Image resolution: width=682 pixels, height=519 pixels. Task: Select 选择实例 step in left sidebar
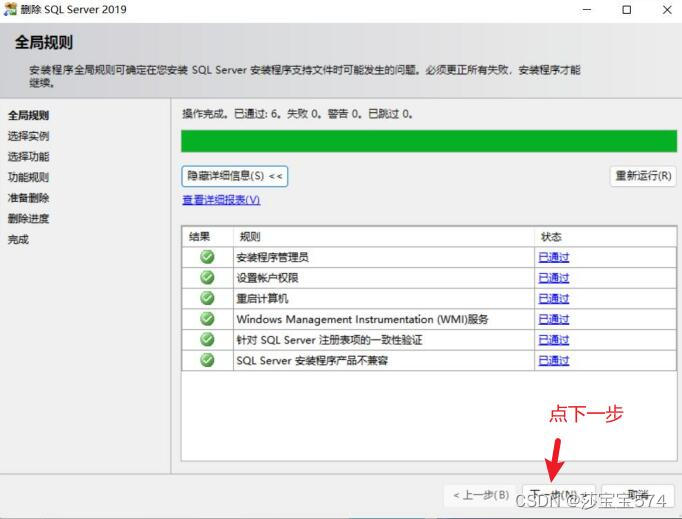[28, 136]
